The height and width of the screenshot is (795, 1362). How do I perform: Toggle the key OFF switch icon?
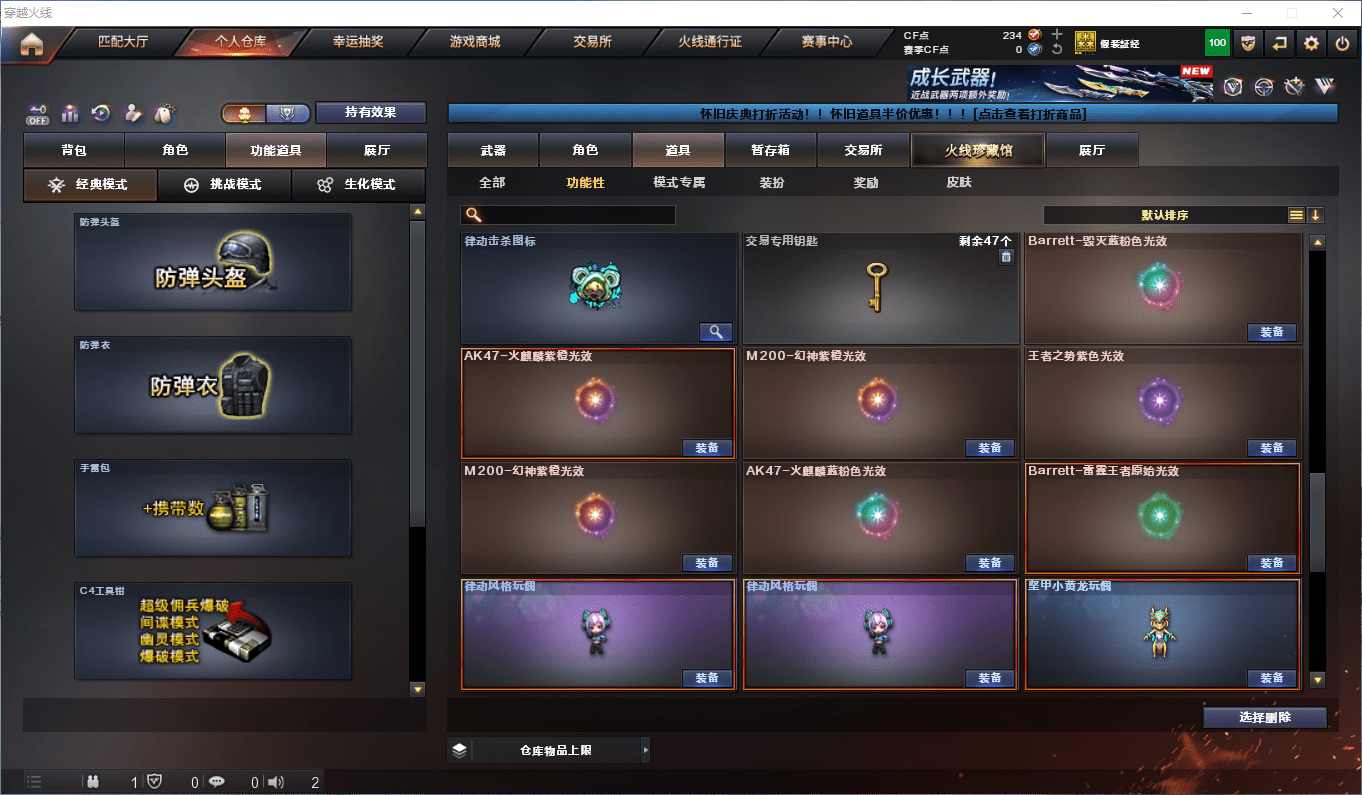coord(38,114)
